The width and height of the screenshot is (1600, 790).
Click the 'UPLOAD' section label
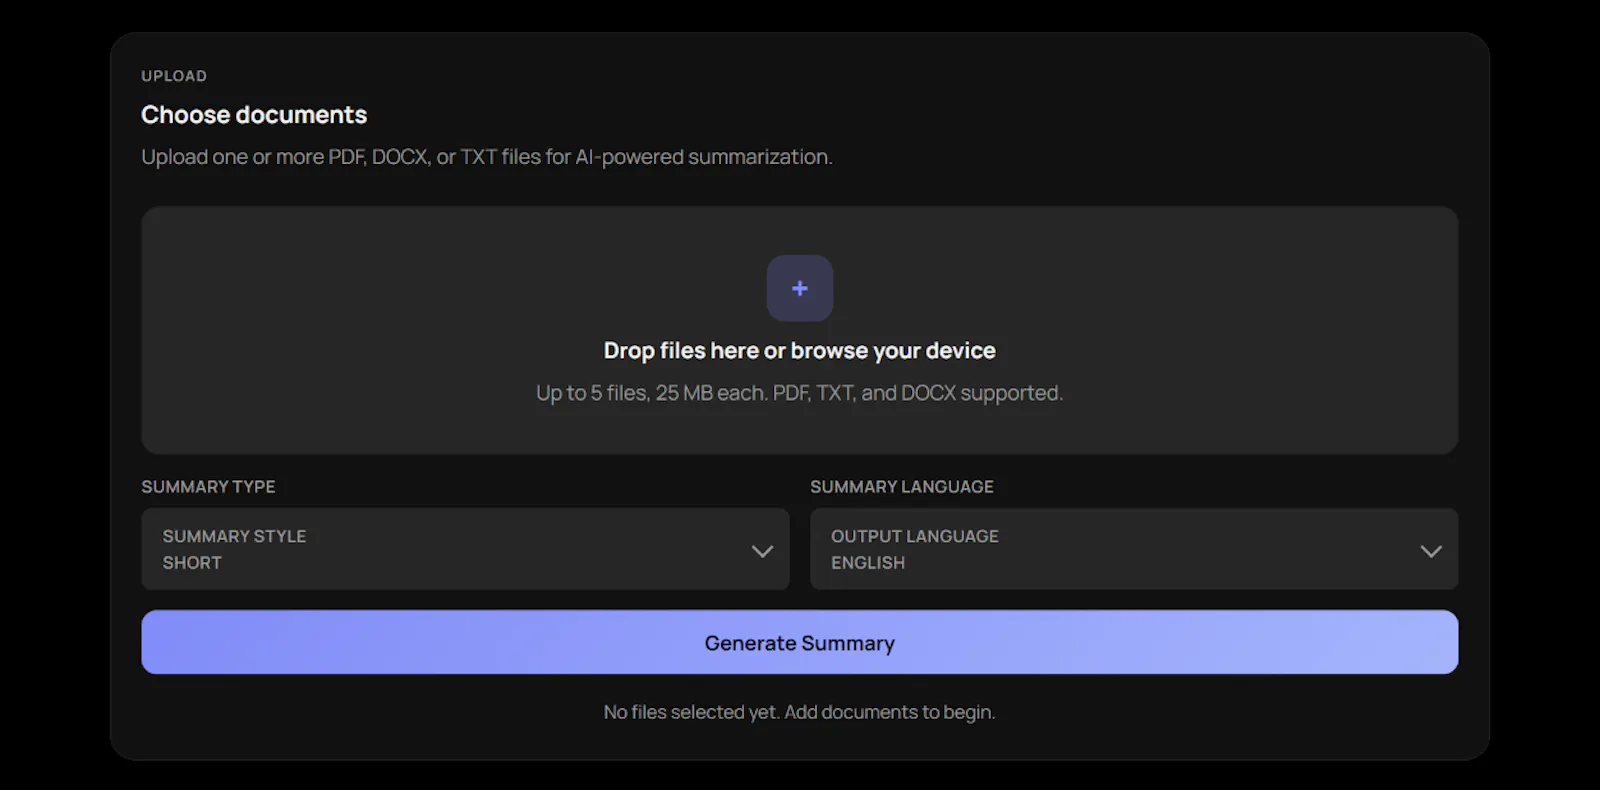pyautogui.click(x=174, y=76)
